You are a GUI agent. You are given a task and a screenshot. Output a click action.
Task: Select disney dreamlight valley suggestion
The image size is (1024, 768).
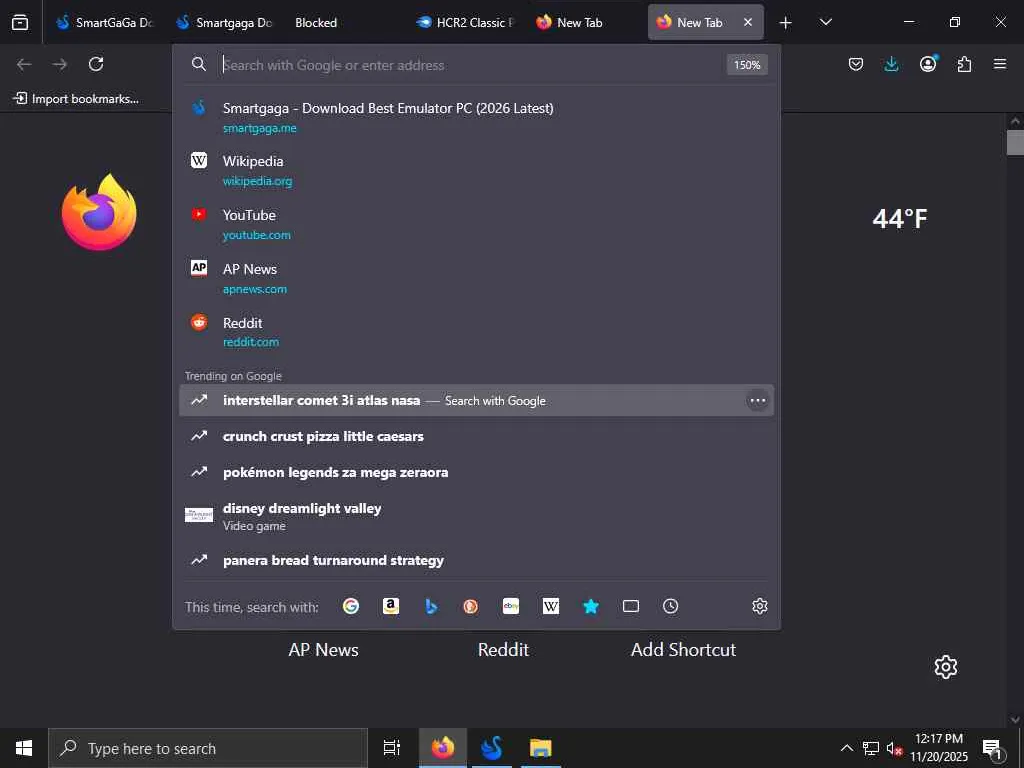point(476,516)
